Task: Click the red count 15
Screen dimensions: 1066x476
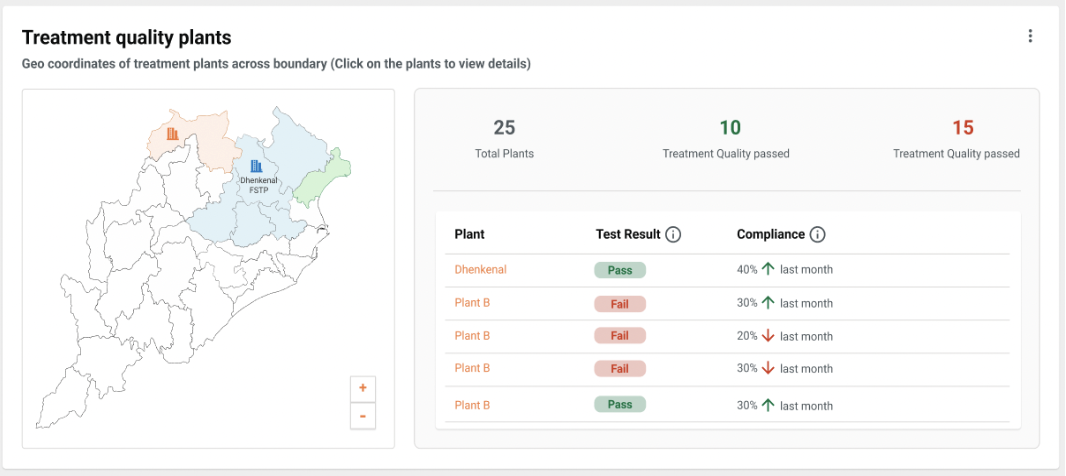Action: pos(962,128)
